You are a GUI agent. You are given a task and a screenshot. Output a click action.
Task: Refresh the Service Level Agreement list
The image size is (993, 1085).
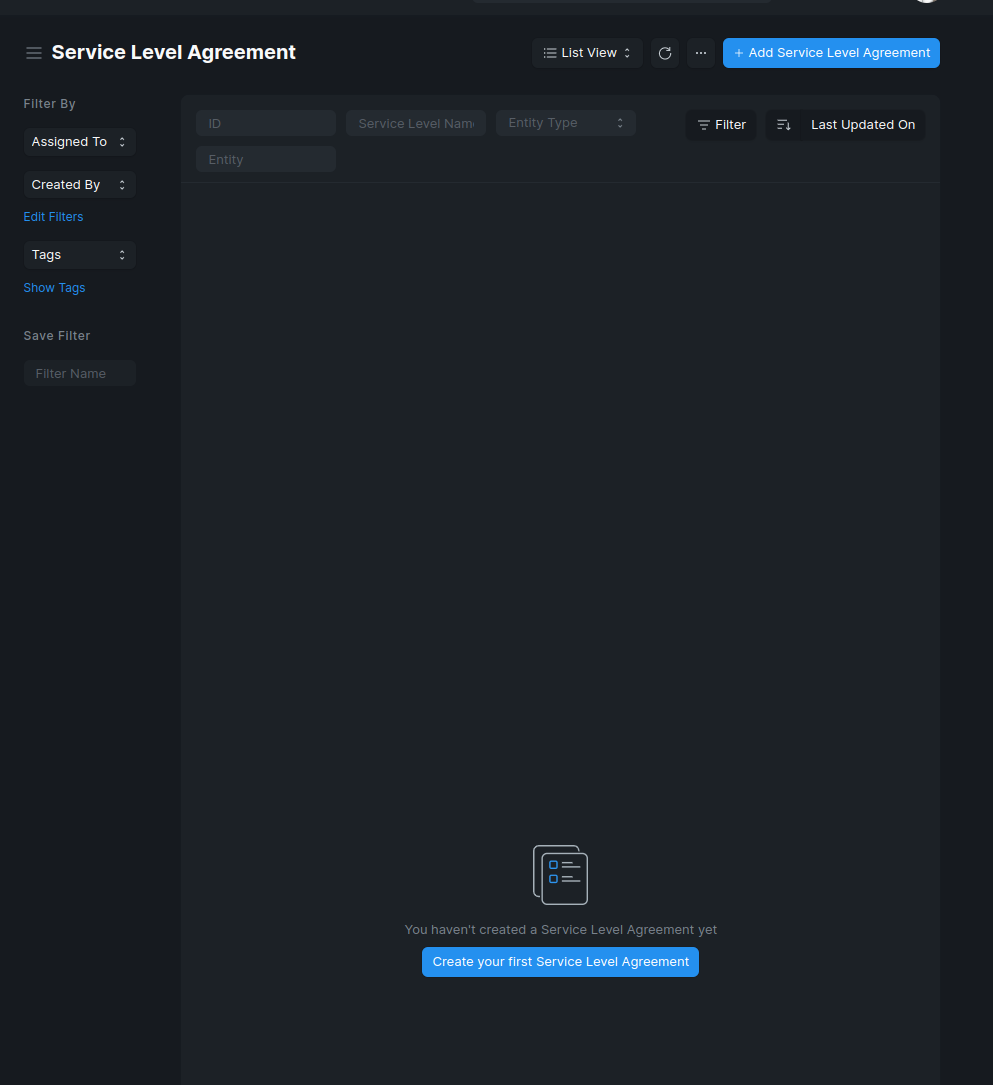click(x=664, y=52)
